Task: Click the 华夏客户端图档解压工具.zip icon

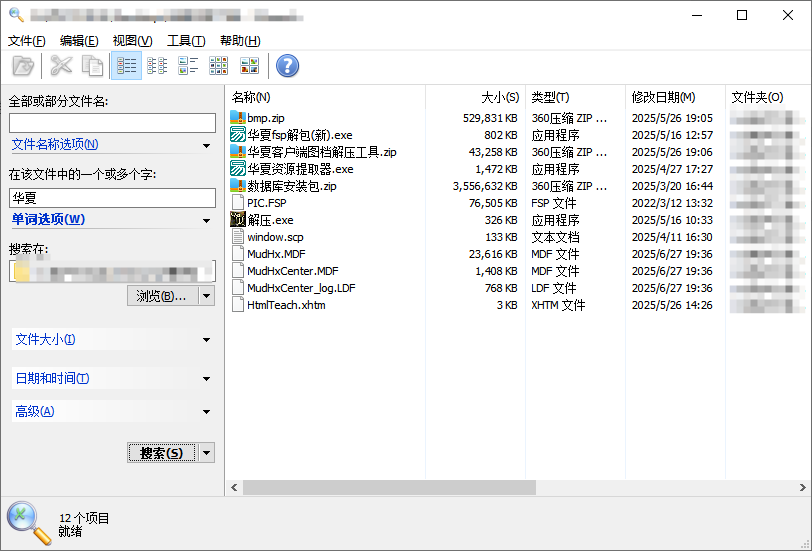Action: click(238, 152)
